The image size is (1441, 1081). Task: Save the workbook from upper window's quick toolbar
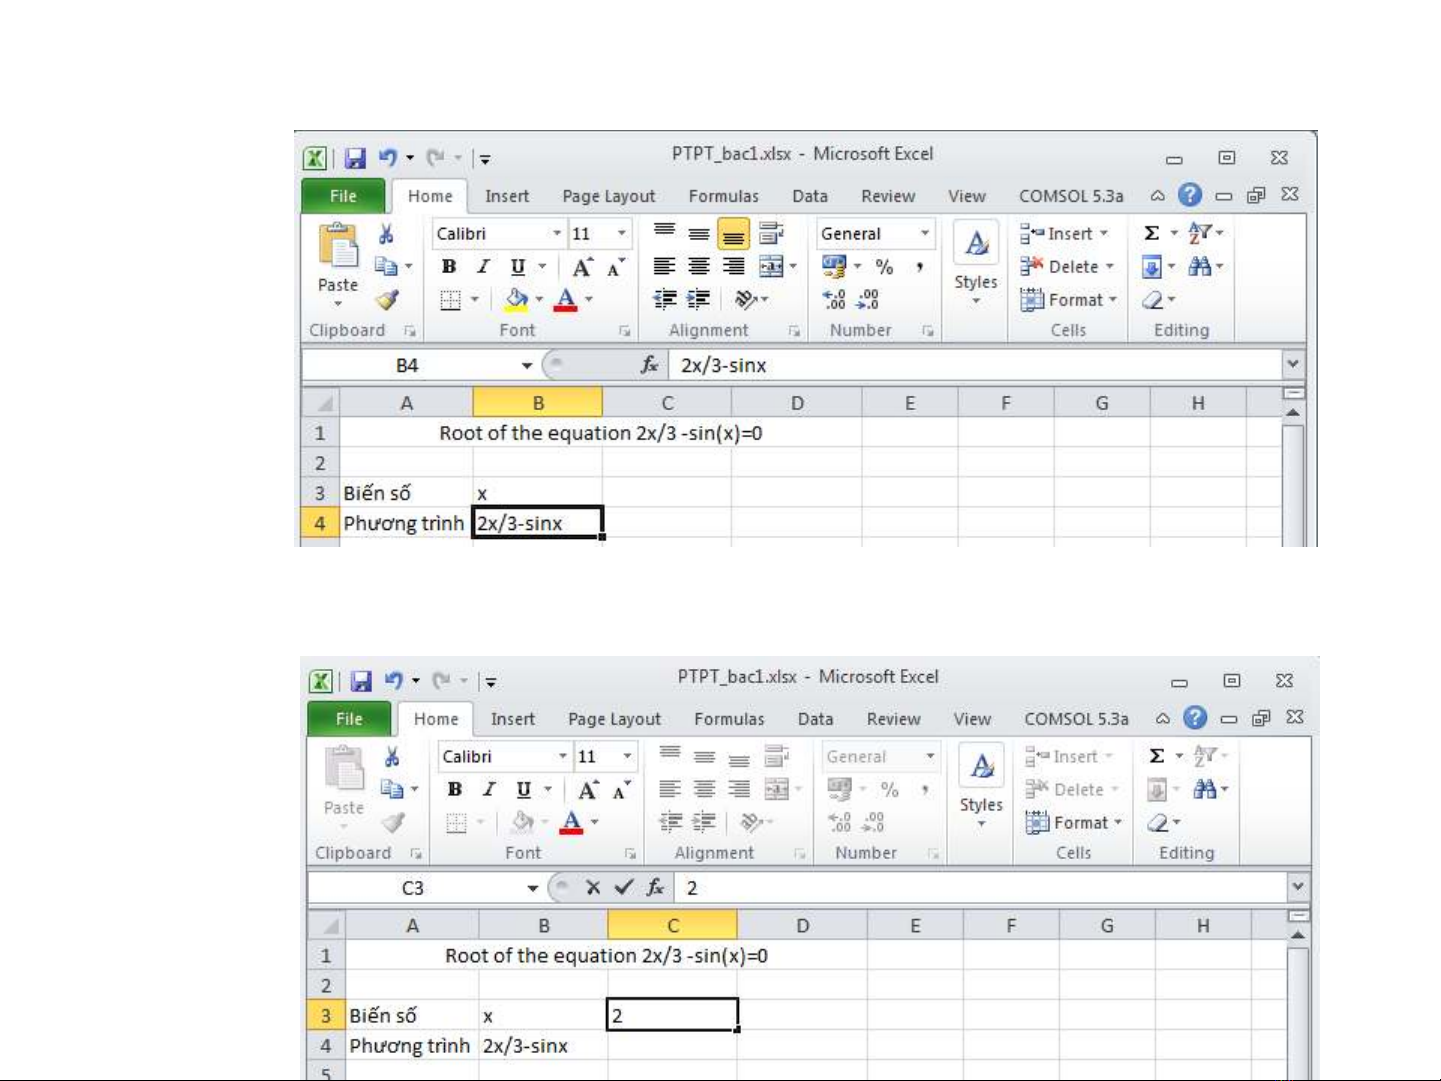(355, 158)
